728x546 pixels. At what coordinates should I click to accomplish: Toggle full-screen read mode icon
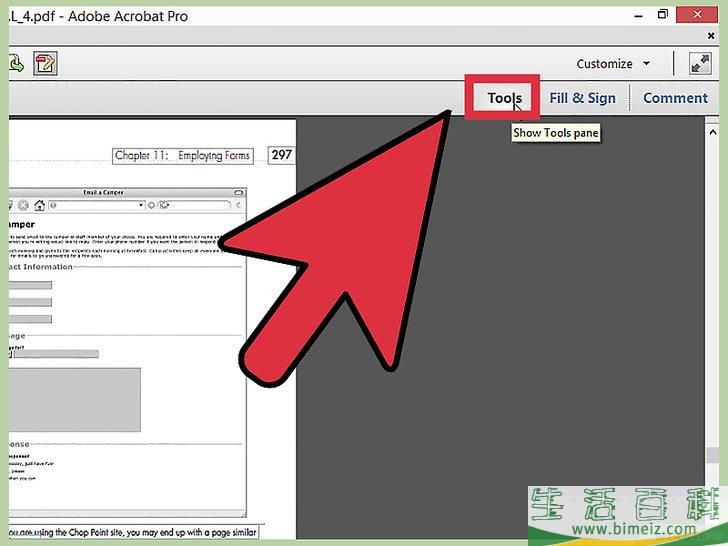pyautogui.click(x=700, y=64)
